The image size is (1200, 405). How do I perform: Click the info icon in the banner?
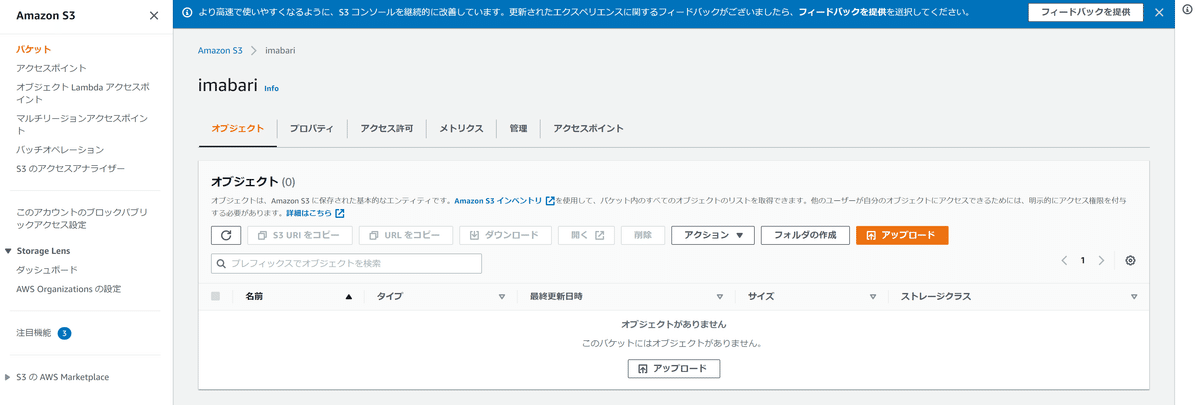pos(187,13)
